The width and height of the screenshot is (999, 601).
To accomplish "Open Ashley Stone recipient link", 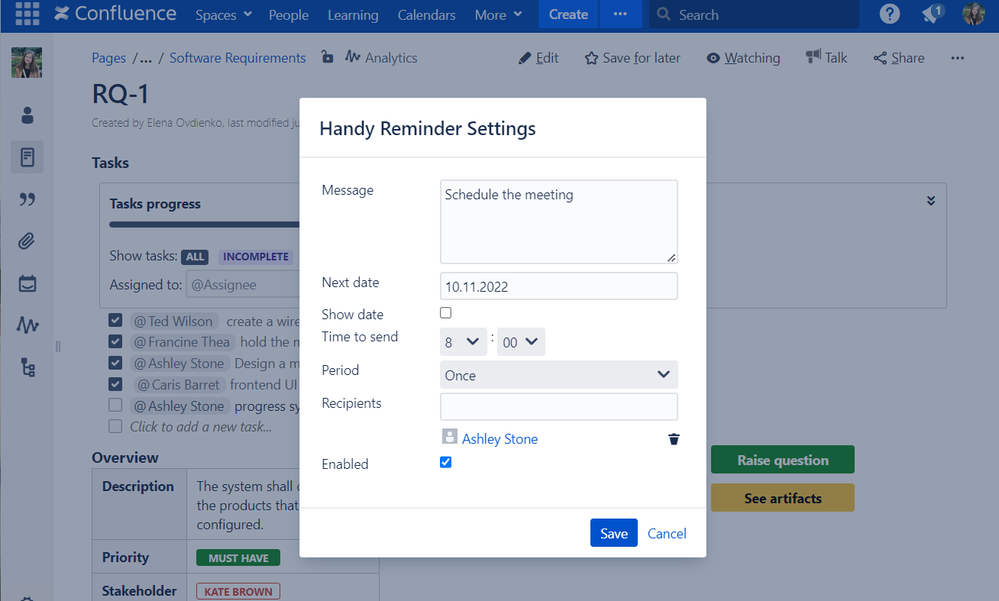I will click(500, 439).
